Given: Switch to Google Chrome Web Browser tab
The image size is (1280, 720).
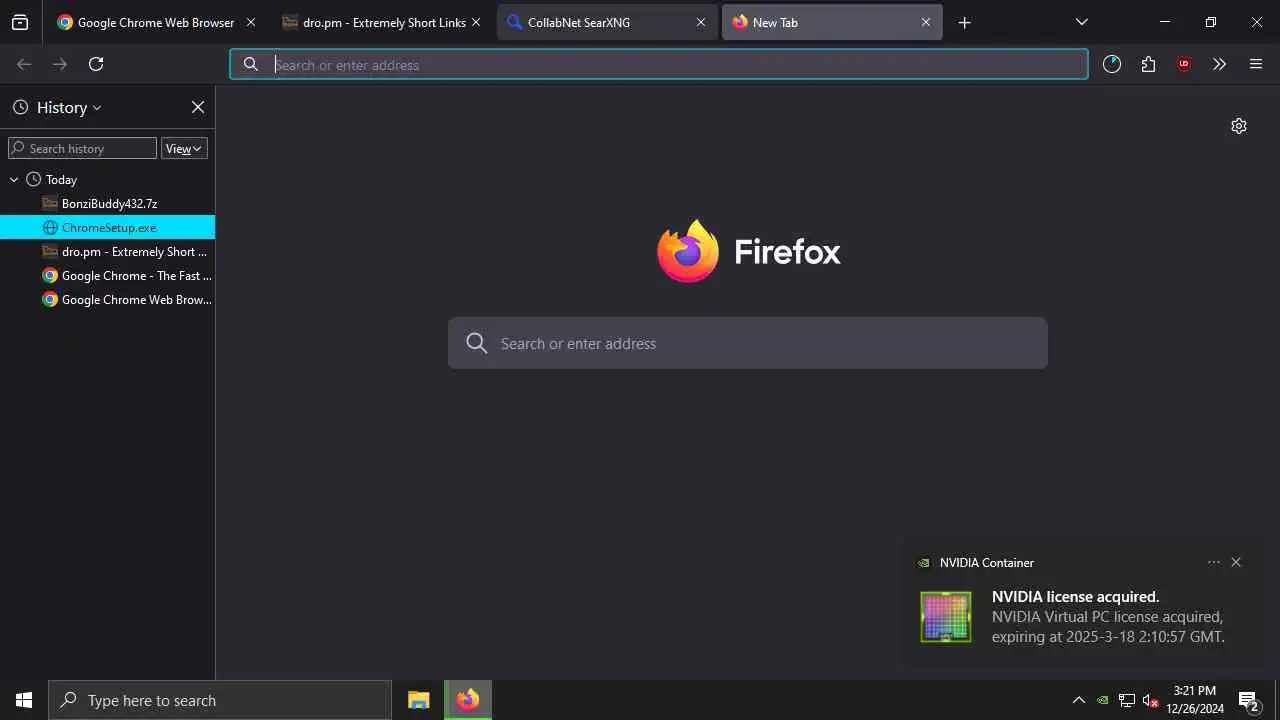Looking at the screenshot, I should (155, 22).
